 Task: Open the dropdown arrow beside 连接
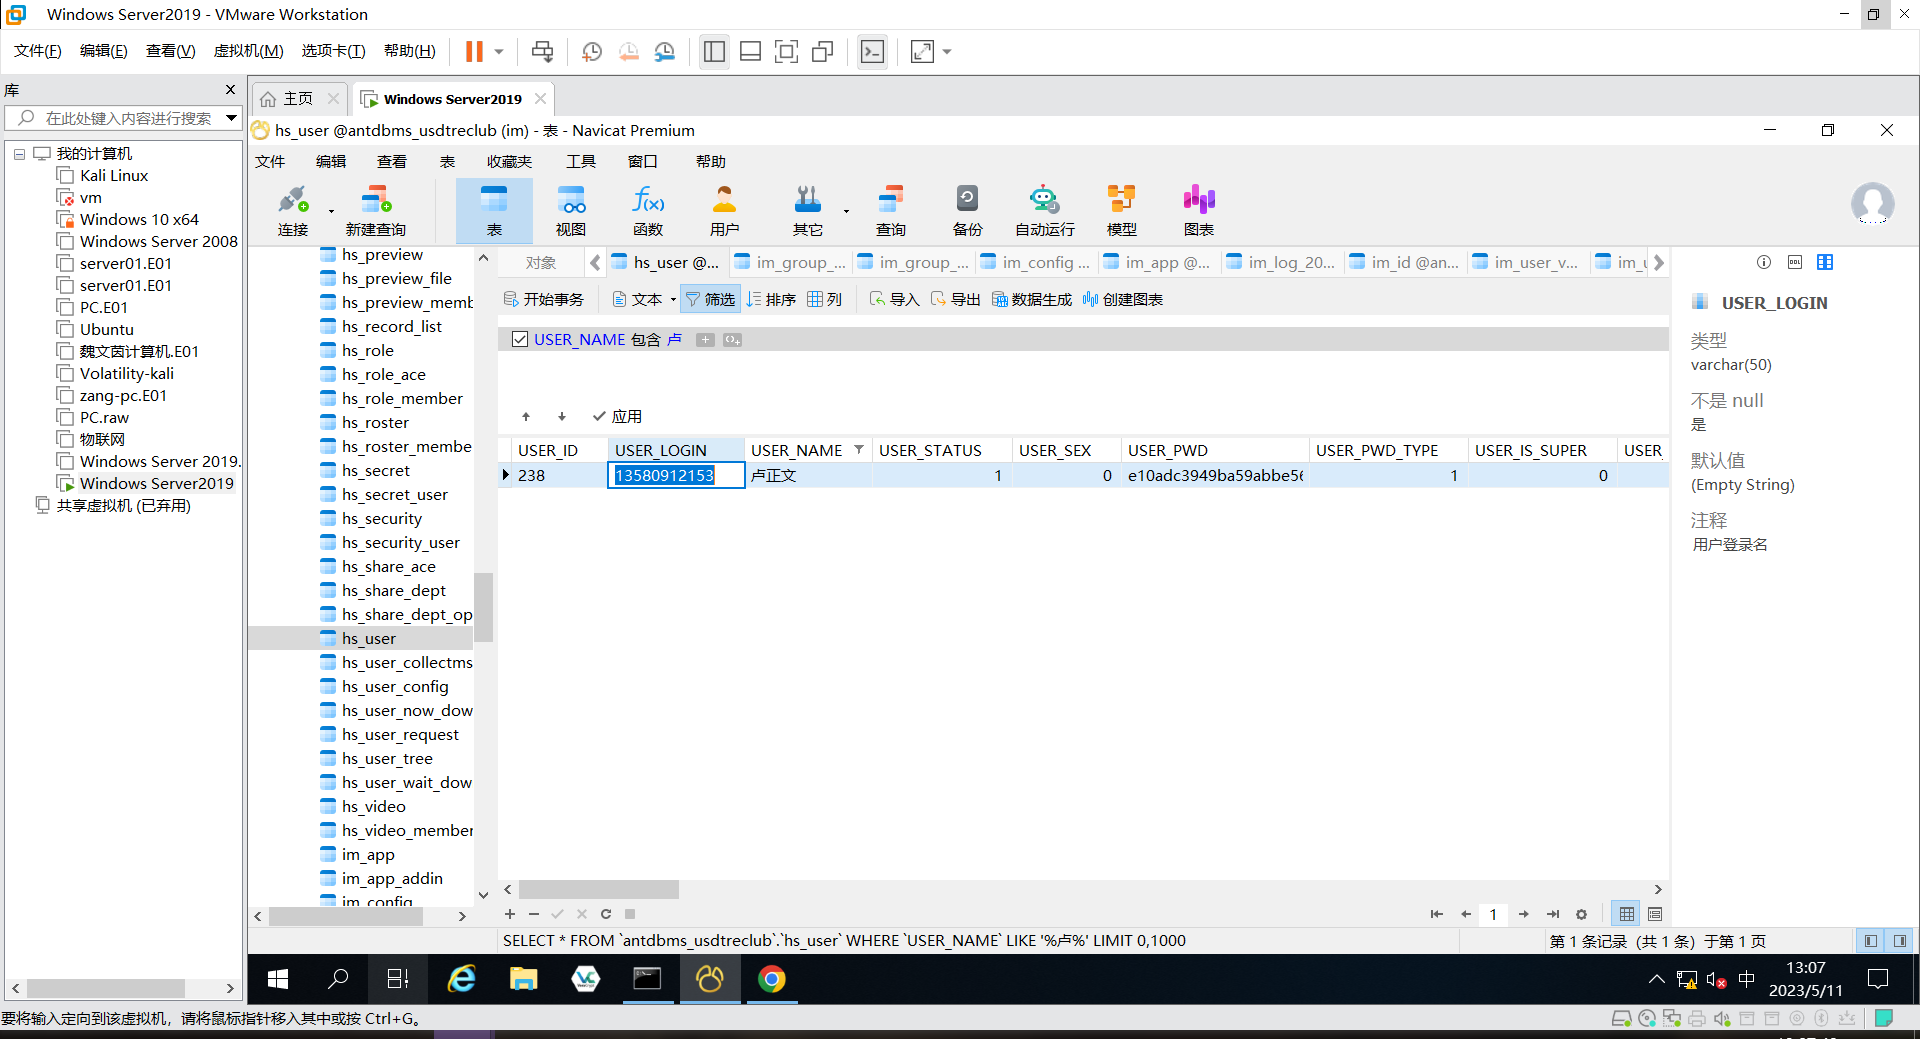(331, 211)
